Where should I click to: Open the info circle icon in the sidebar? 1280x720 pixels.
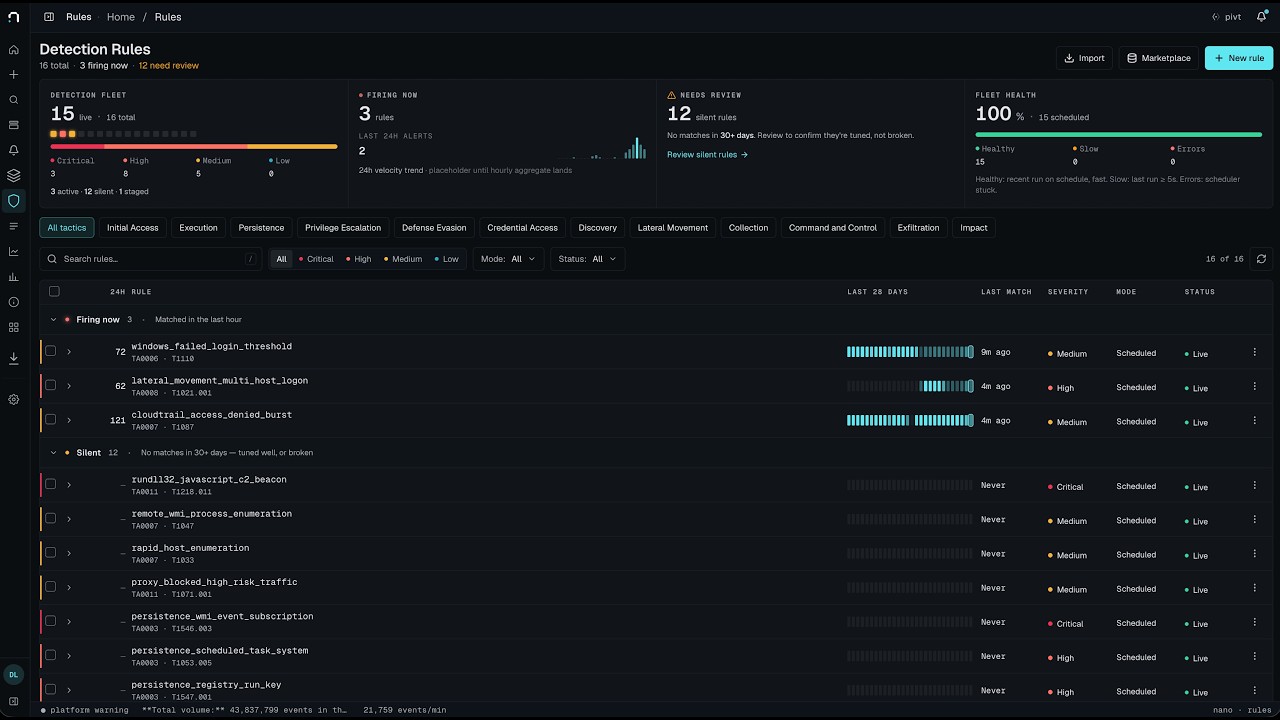[x=13, y=302]
